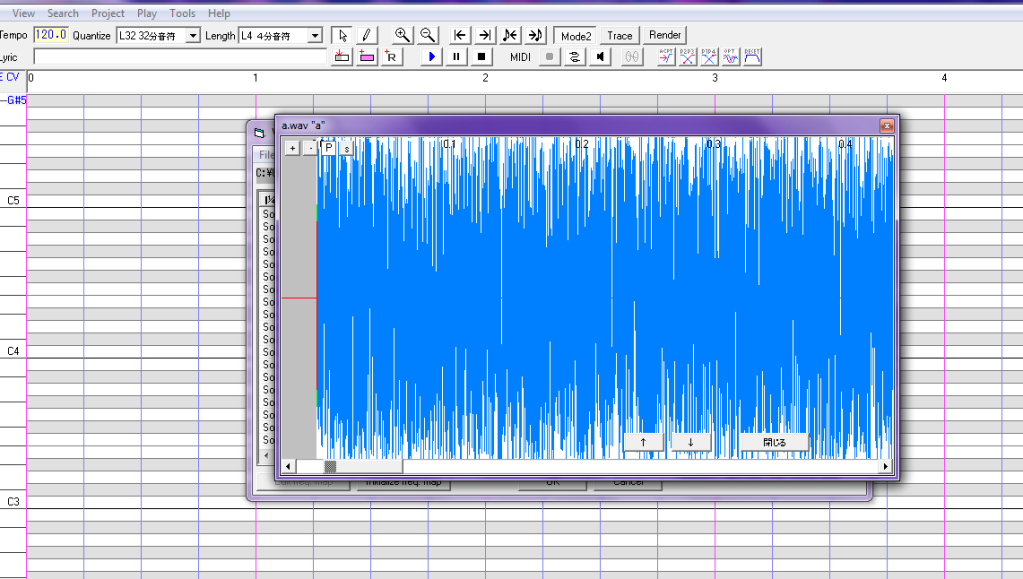Select the pencil draw tool

(x=366, y=35)
